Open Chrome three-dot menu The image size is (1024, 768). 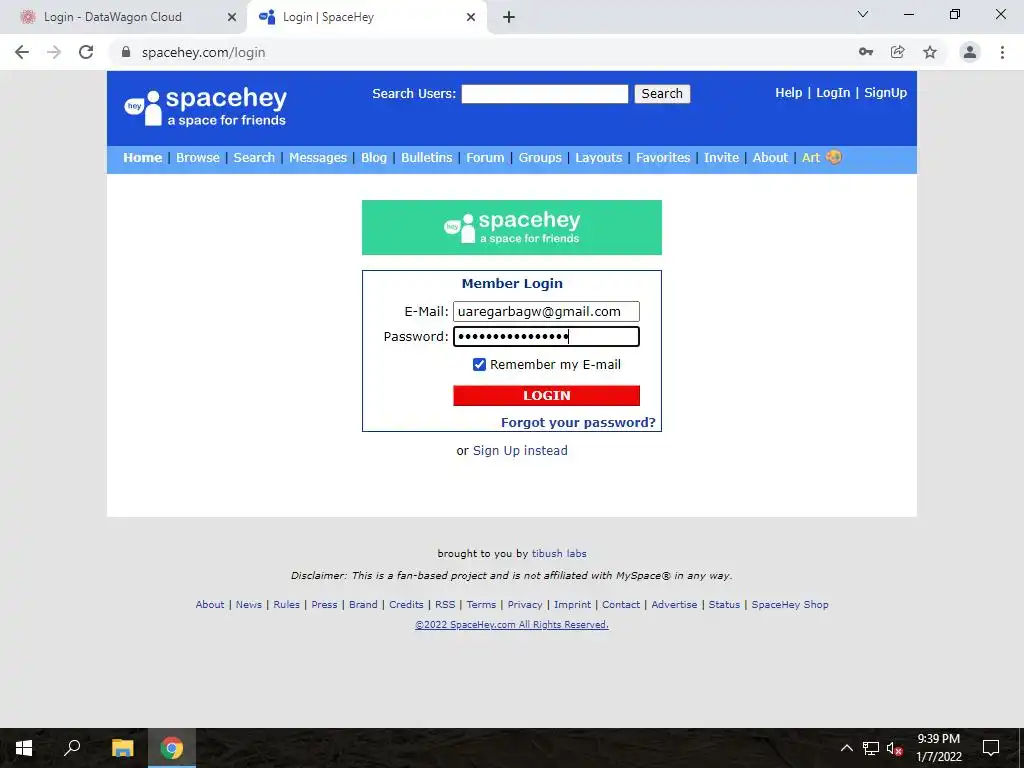pos(1002,52)
